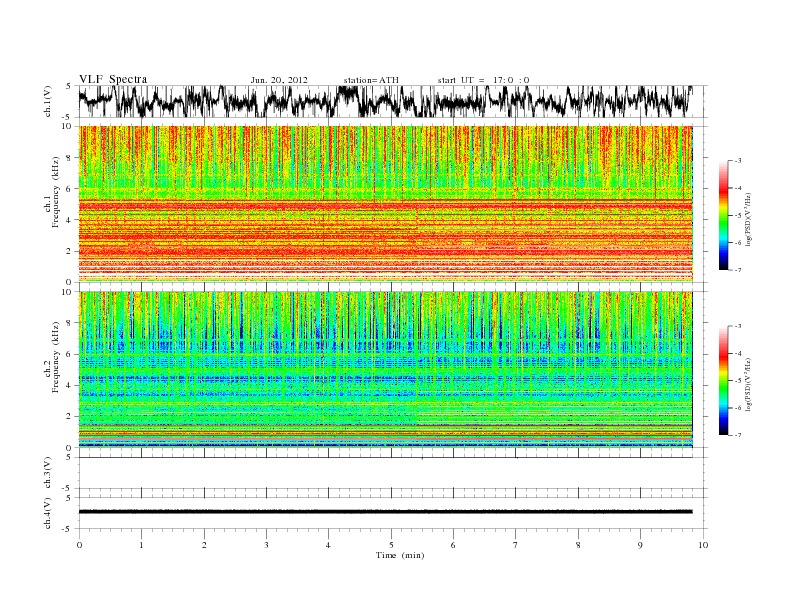Click the ch.2 spectrogram color bar
Image resolution: width=792 pixels, height=612 pixels.
pos(723,381)
